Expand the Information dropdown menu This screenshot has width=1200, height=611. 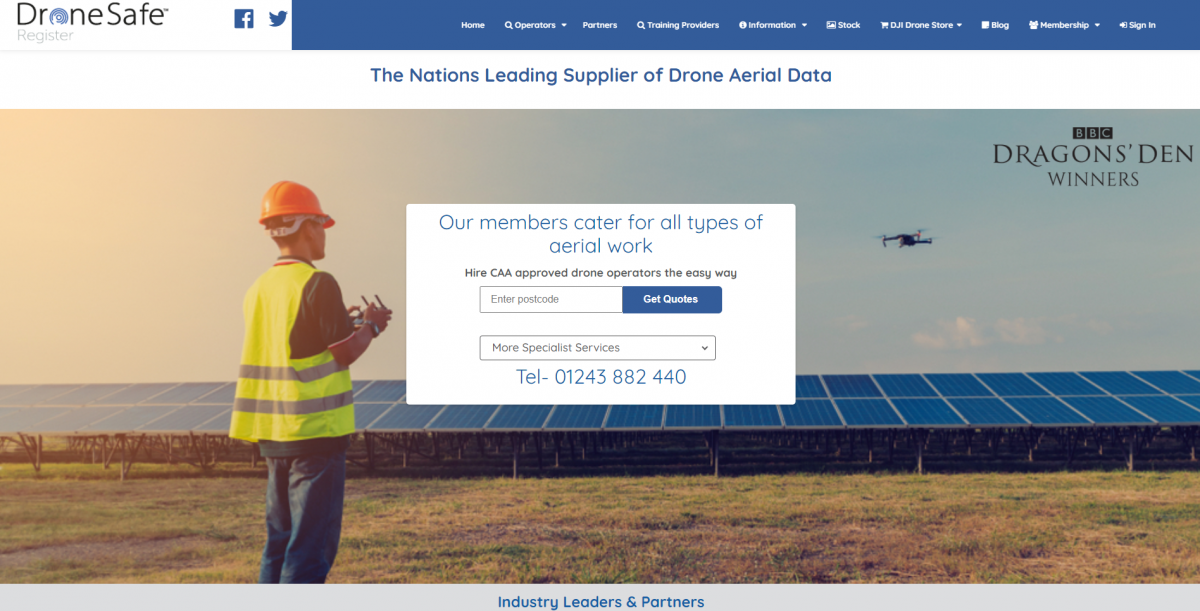click(x=773, y=25)
